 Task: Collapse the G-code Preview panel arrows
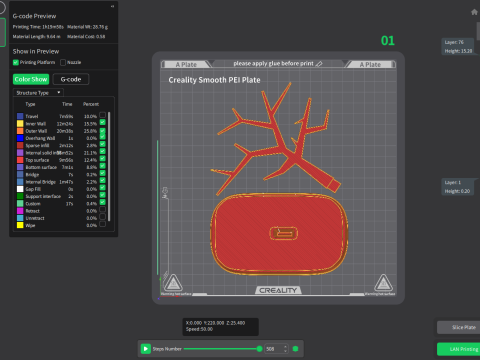click(112, 6)
